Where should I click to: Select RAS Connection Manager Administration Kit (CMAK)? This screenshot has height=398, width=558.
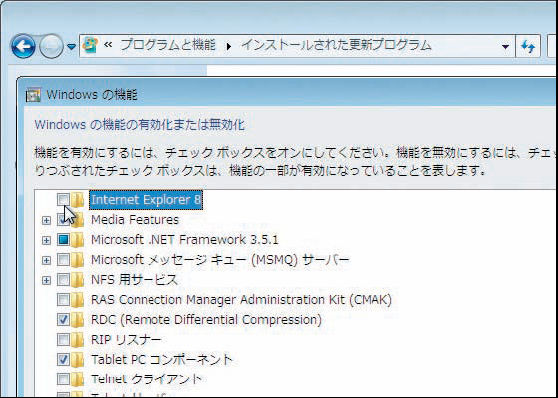tap(241, 300)
